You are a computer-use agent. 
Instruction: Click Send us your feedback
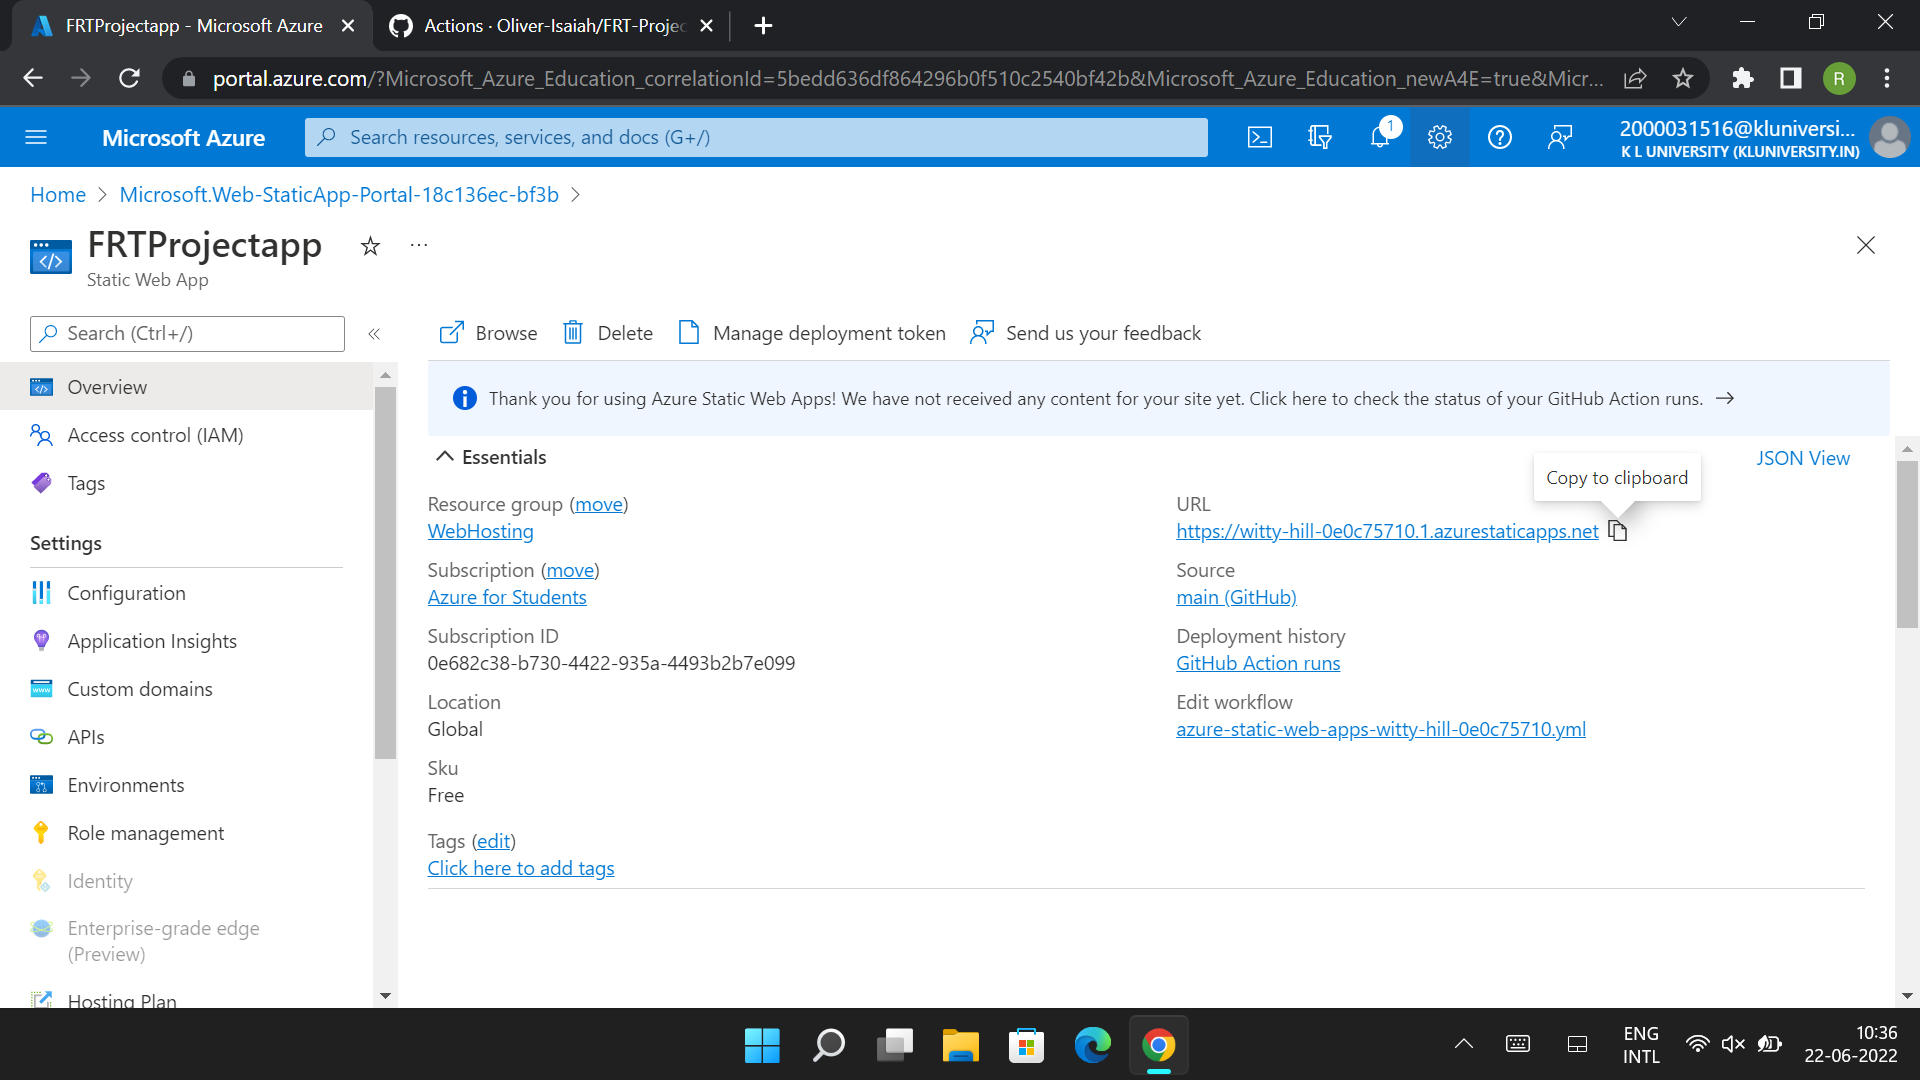click(x=1085, y=333)
